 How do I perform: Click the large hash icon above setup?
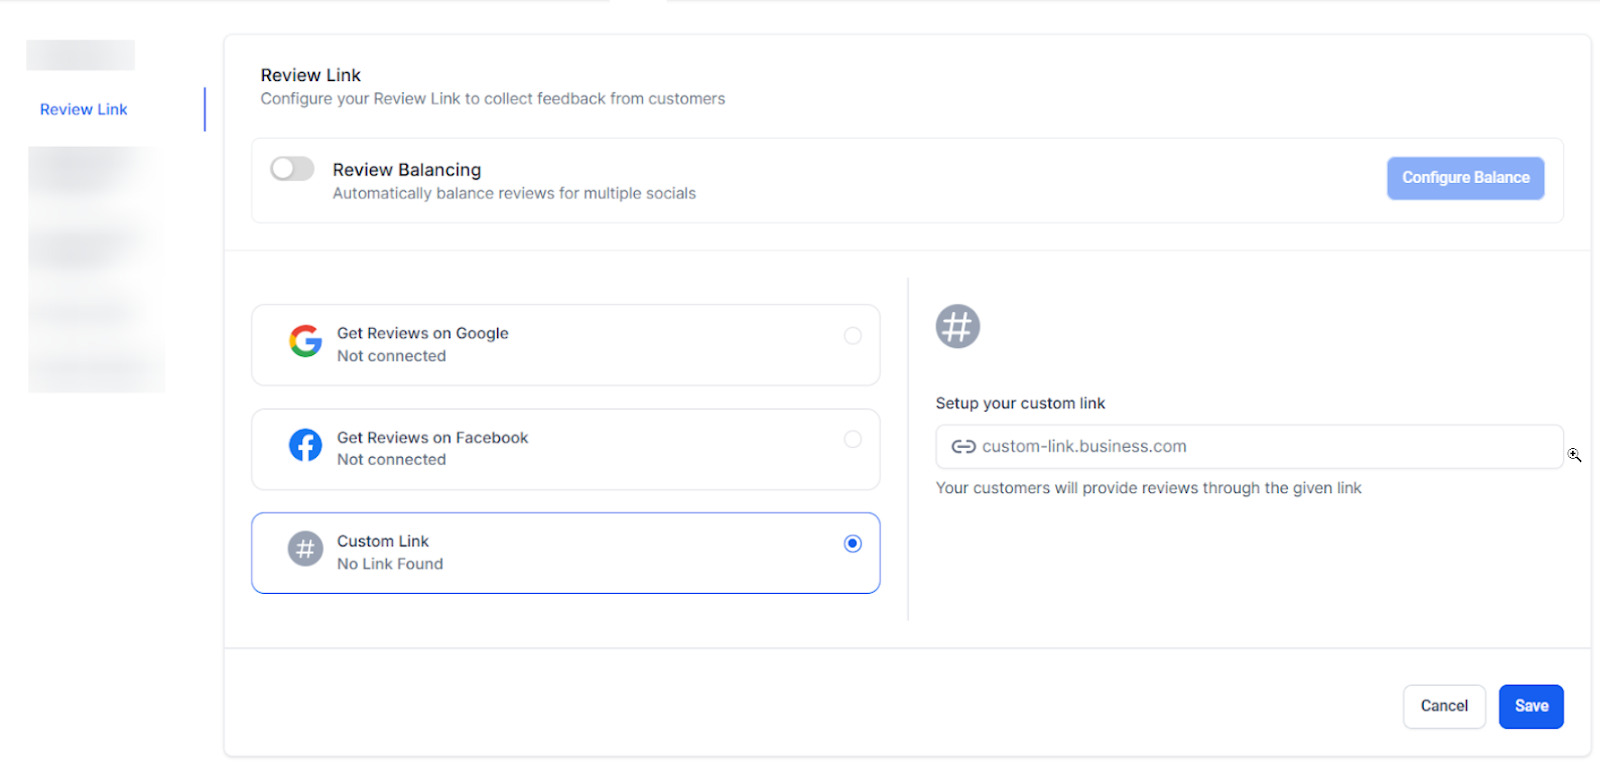957,326
